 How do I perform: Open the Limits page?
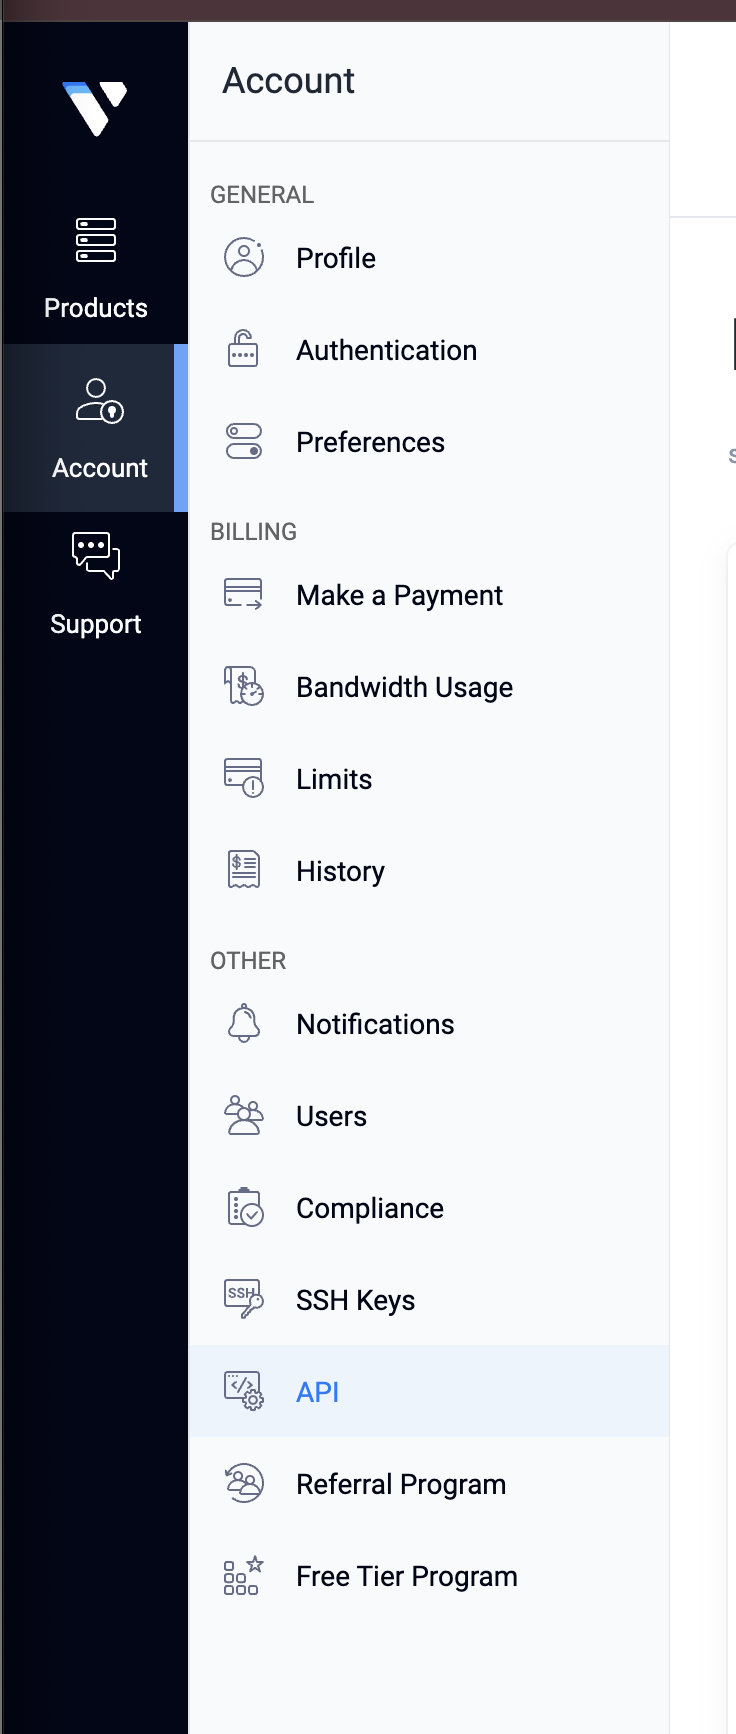click(334, 779)
